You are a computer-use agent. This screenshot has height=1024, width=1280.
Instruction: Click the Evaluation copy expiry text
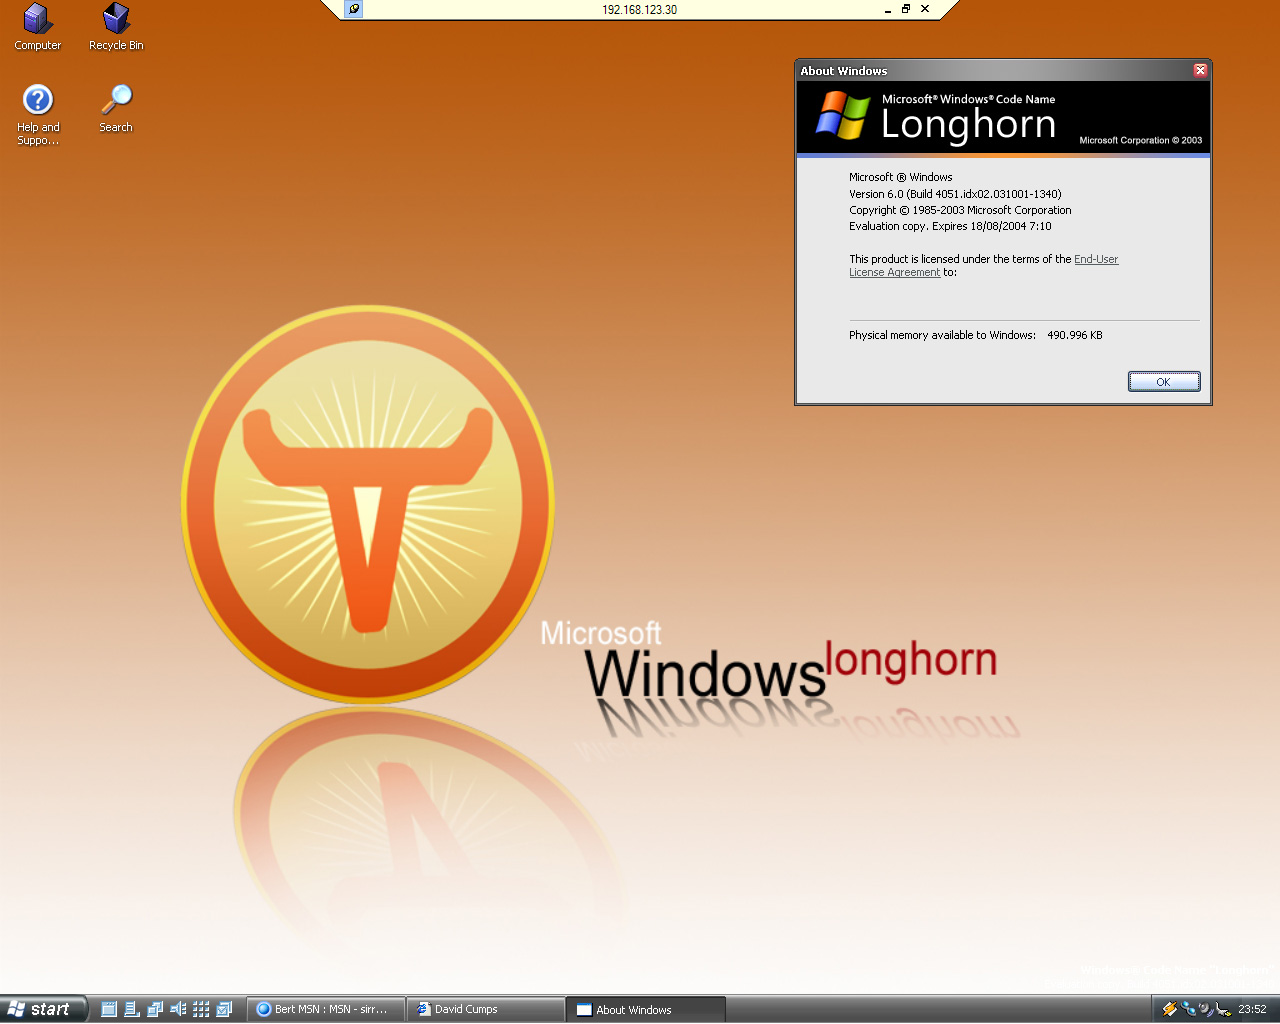(950, 226)
